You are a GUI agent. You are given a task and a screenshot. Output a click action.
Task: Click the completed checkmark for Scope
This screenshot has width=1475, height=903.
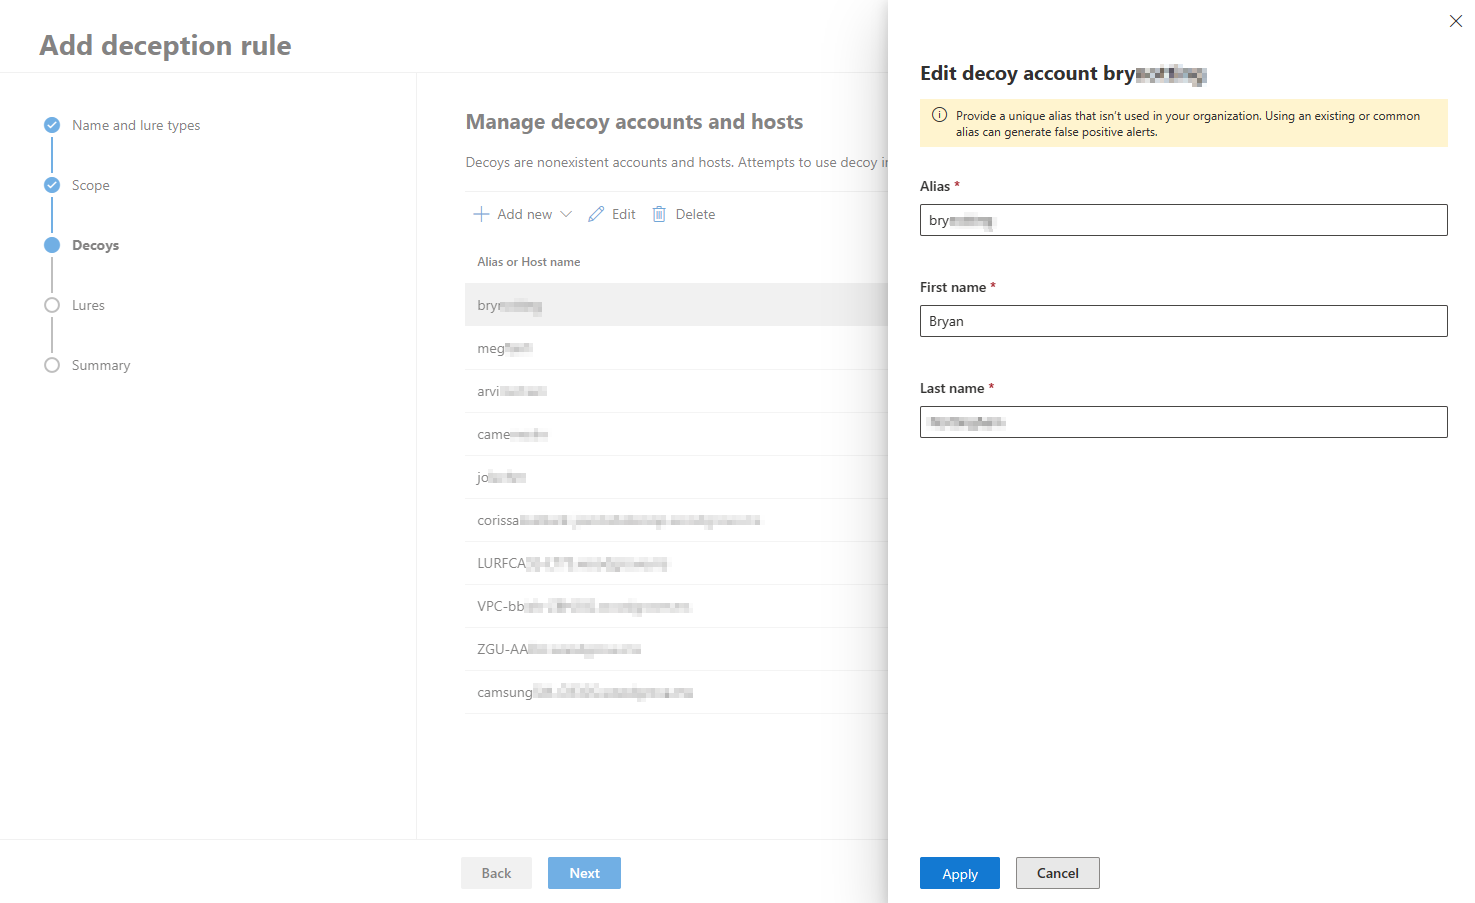click(x=52, y=185)
